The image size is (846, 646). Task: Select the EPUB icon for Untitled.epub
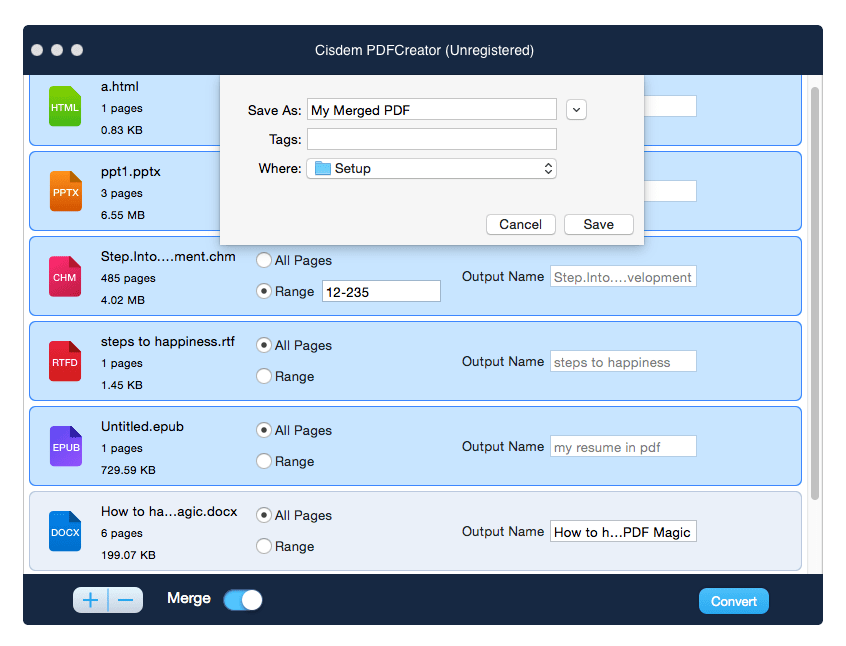point(65,446)
